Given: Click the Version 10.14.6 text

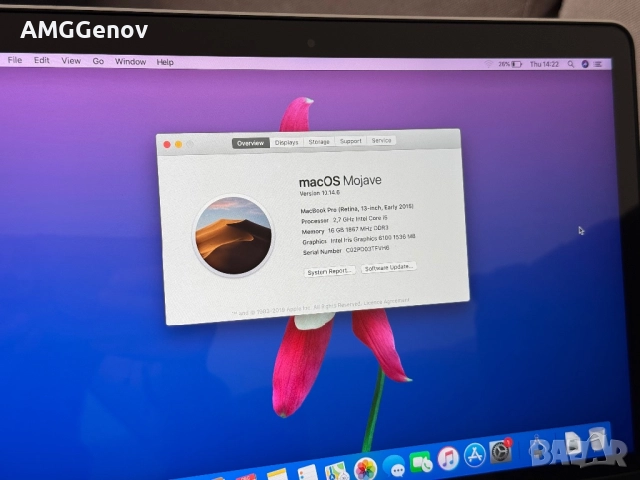Looking at the screenshot, I should 320,193.
